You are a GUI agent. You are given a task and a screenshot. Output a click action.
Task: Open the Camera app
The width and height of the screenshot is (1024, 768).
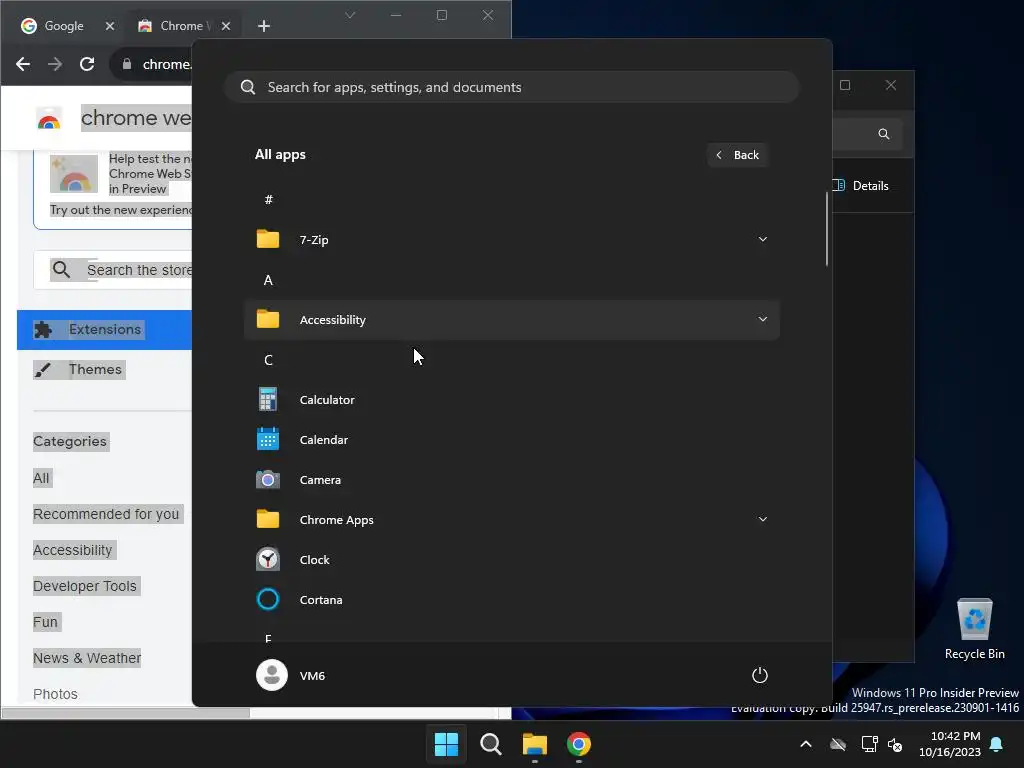511,480
